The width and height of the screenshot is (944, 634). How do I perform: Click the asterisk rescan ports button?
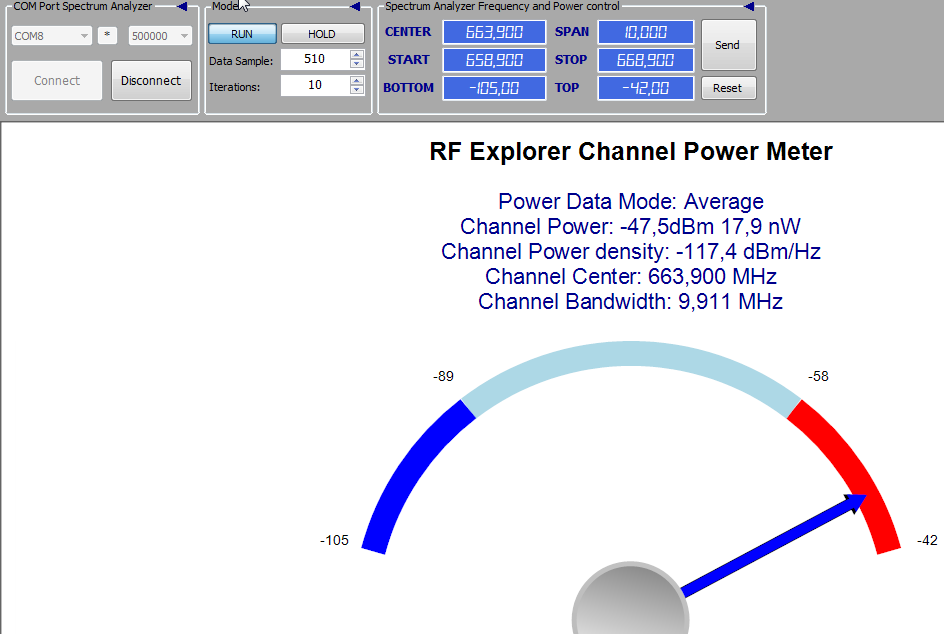tap(107, 36)
